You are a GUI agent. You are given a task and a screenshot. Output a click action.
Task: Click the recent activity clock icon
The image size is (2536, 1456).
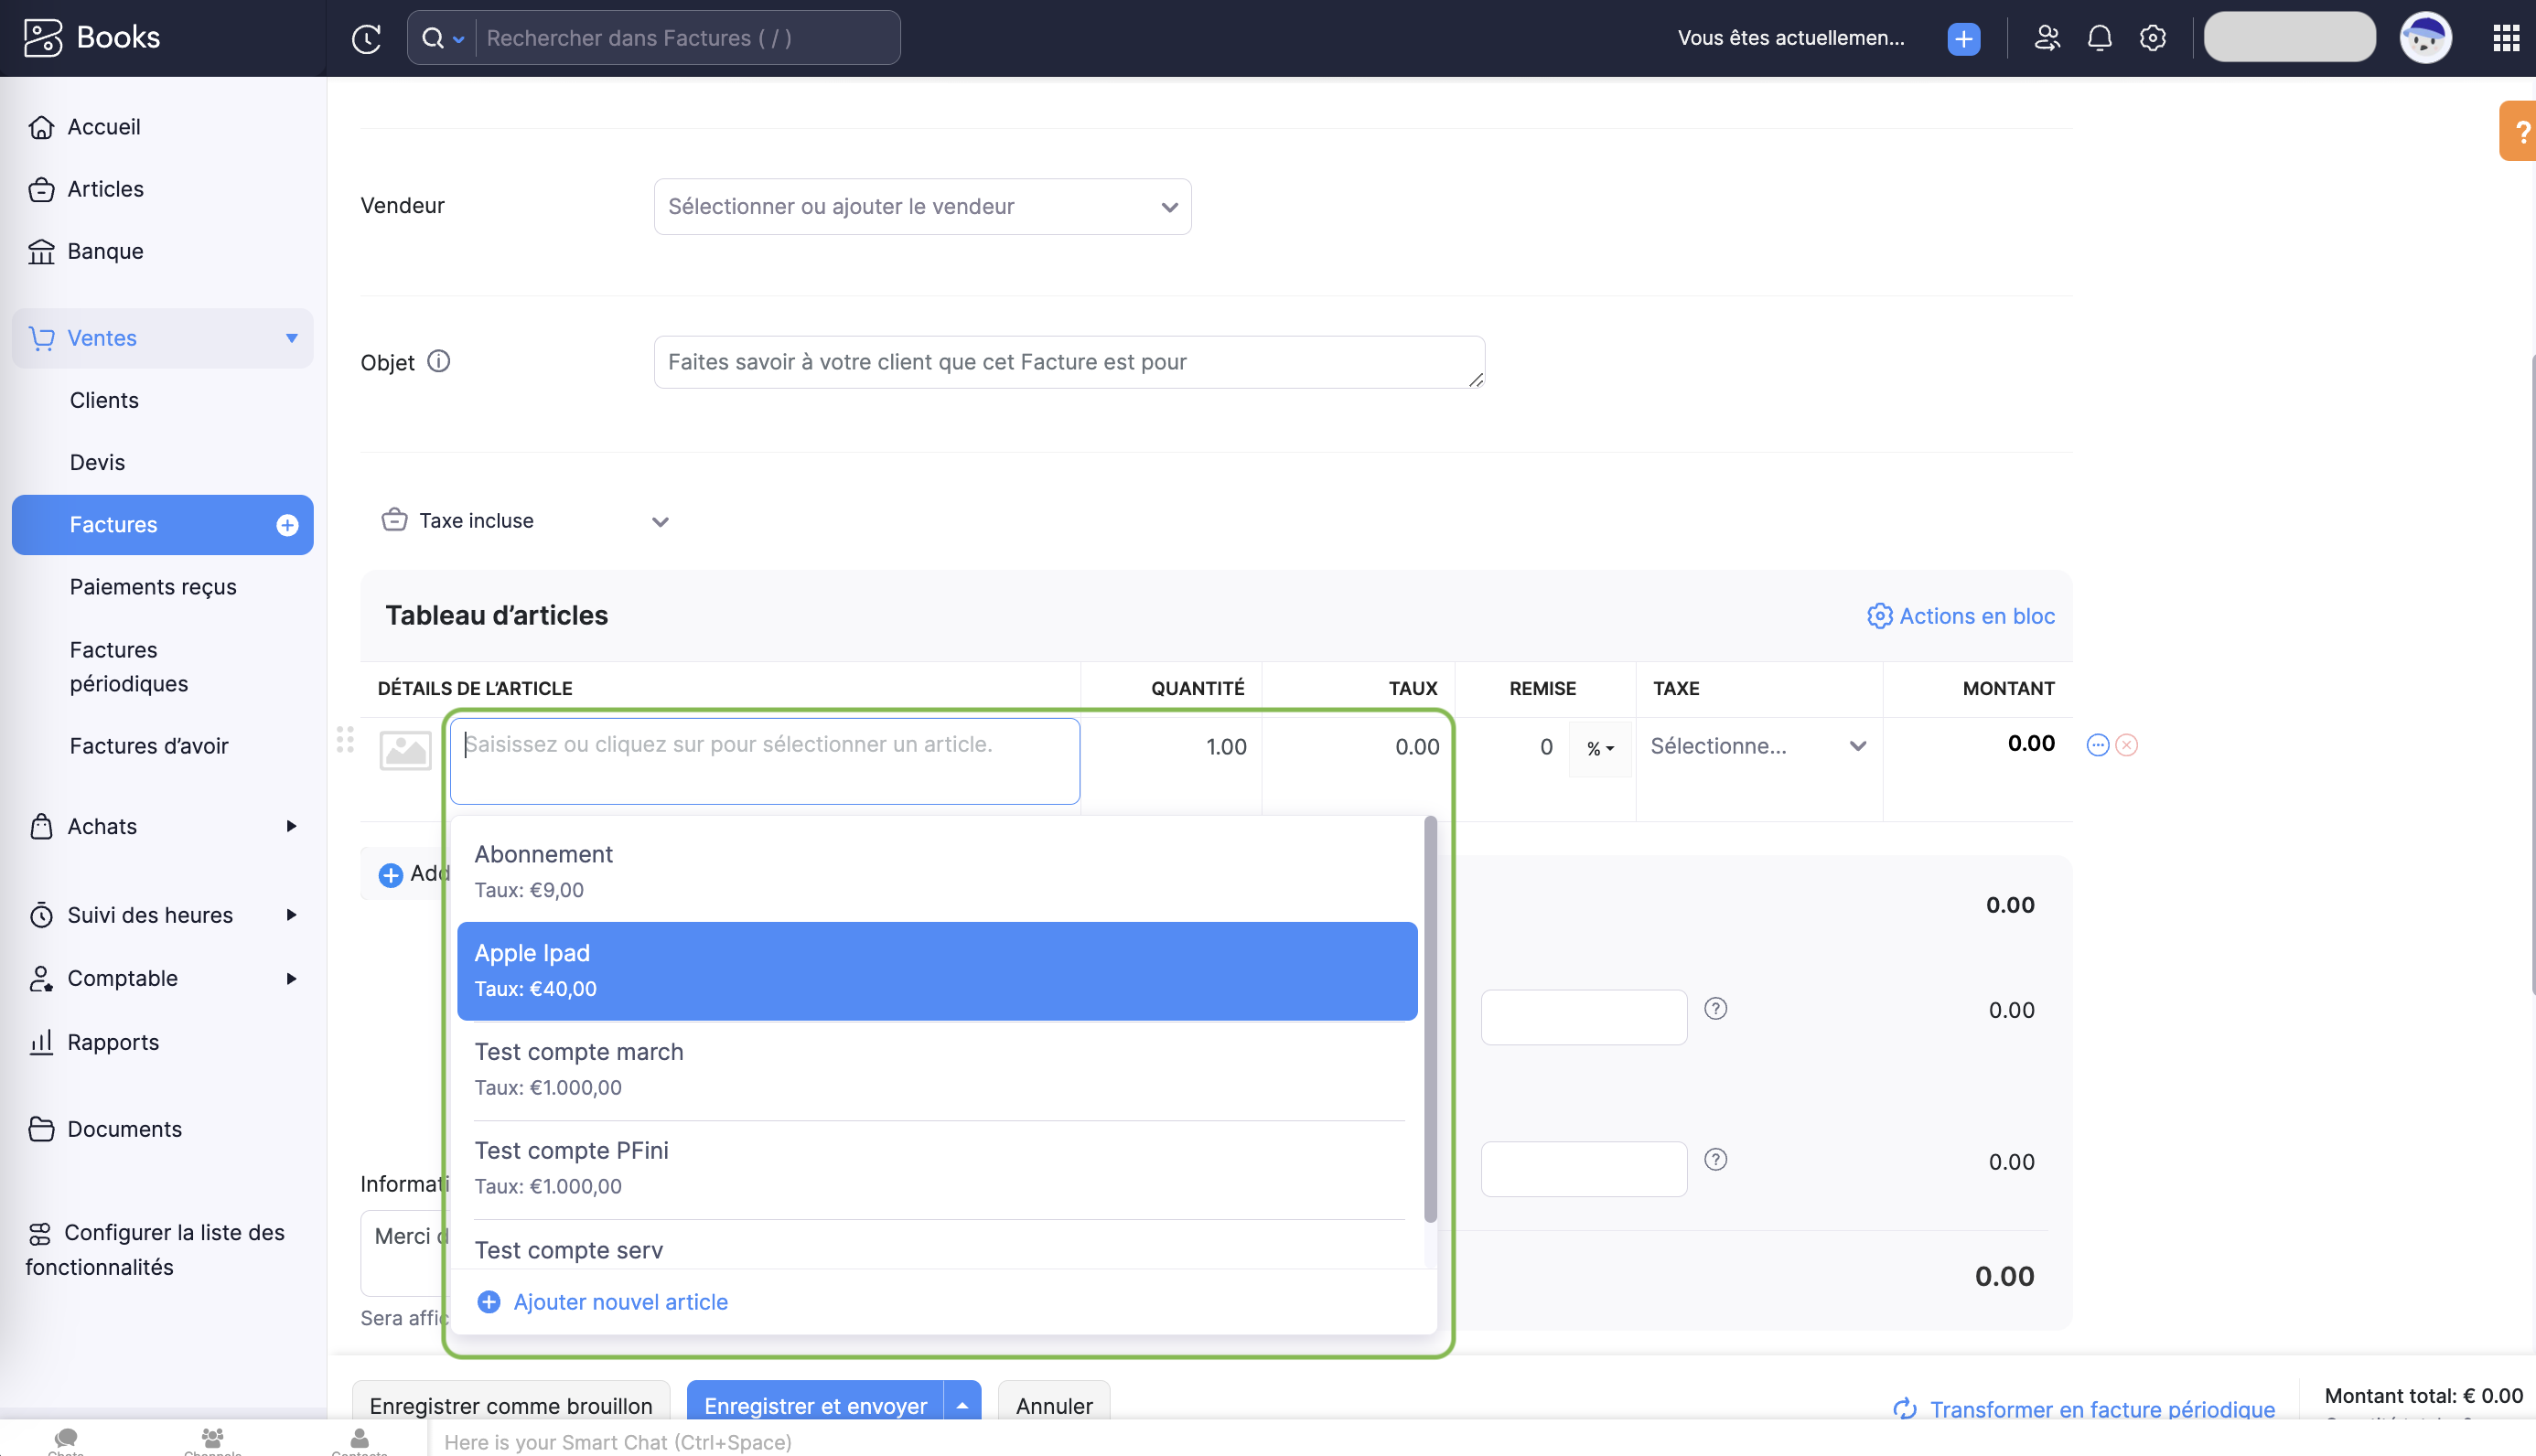click(x=366, y=38)
